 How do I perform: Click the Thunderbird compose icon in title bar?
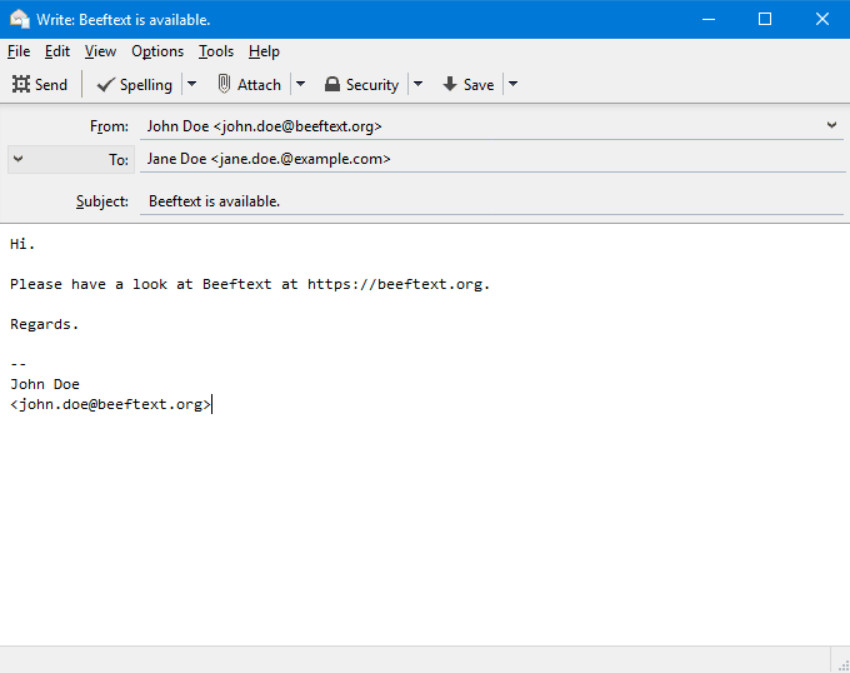pyautogui.click(x=19, y=19)
